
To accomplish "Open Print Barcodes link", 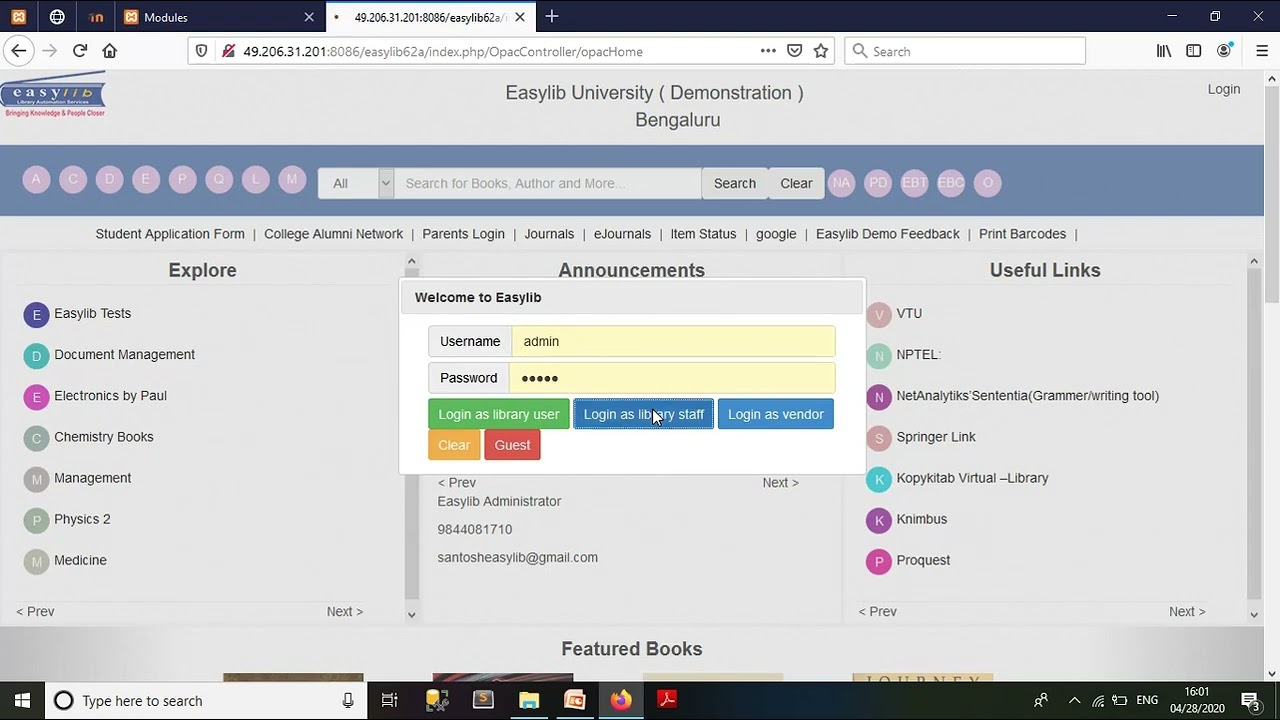I will point(1022,234).
